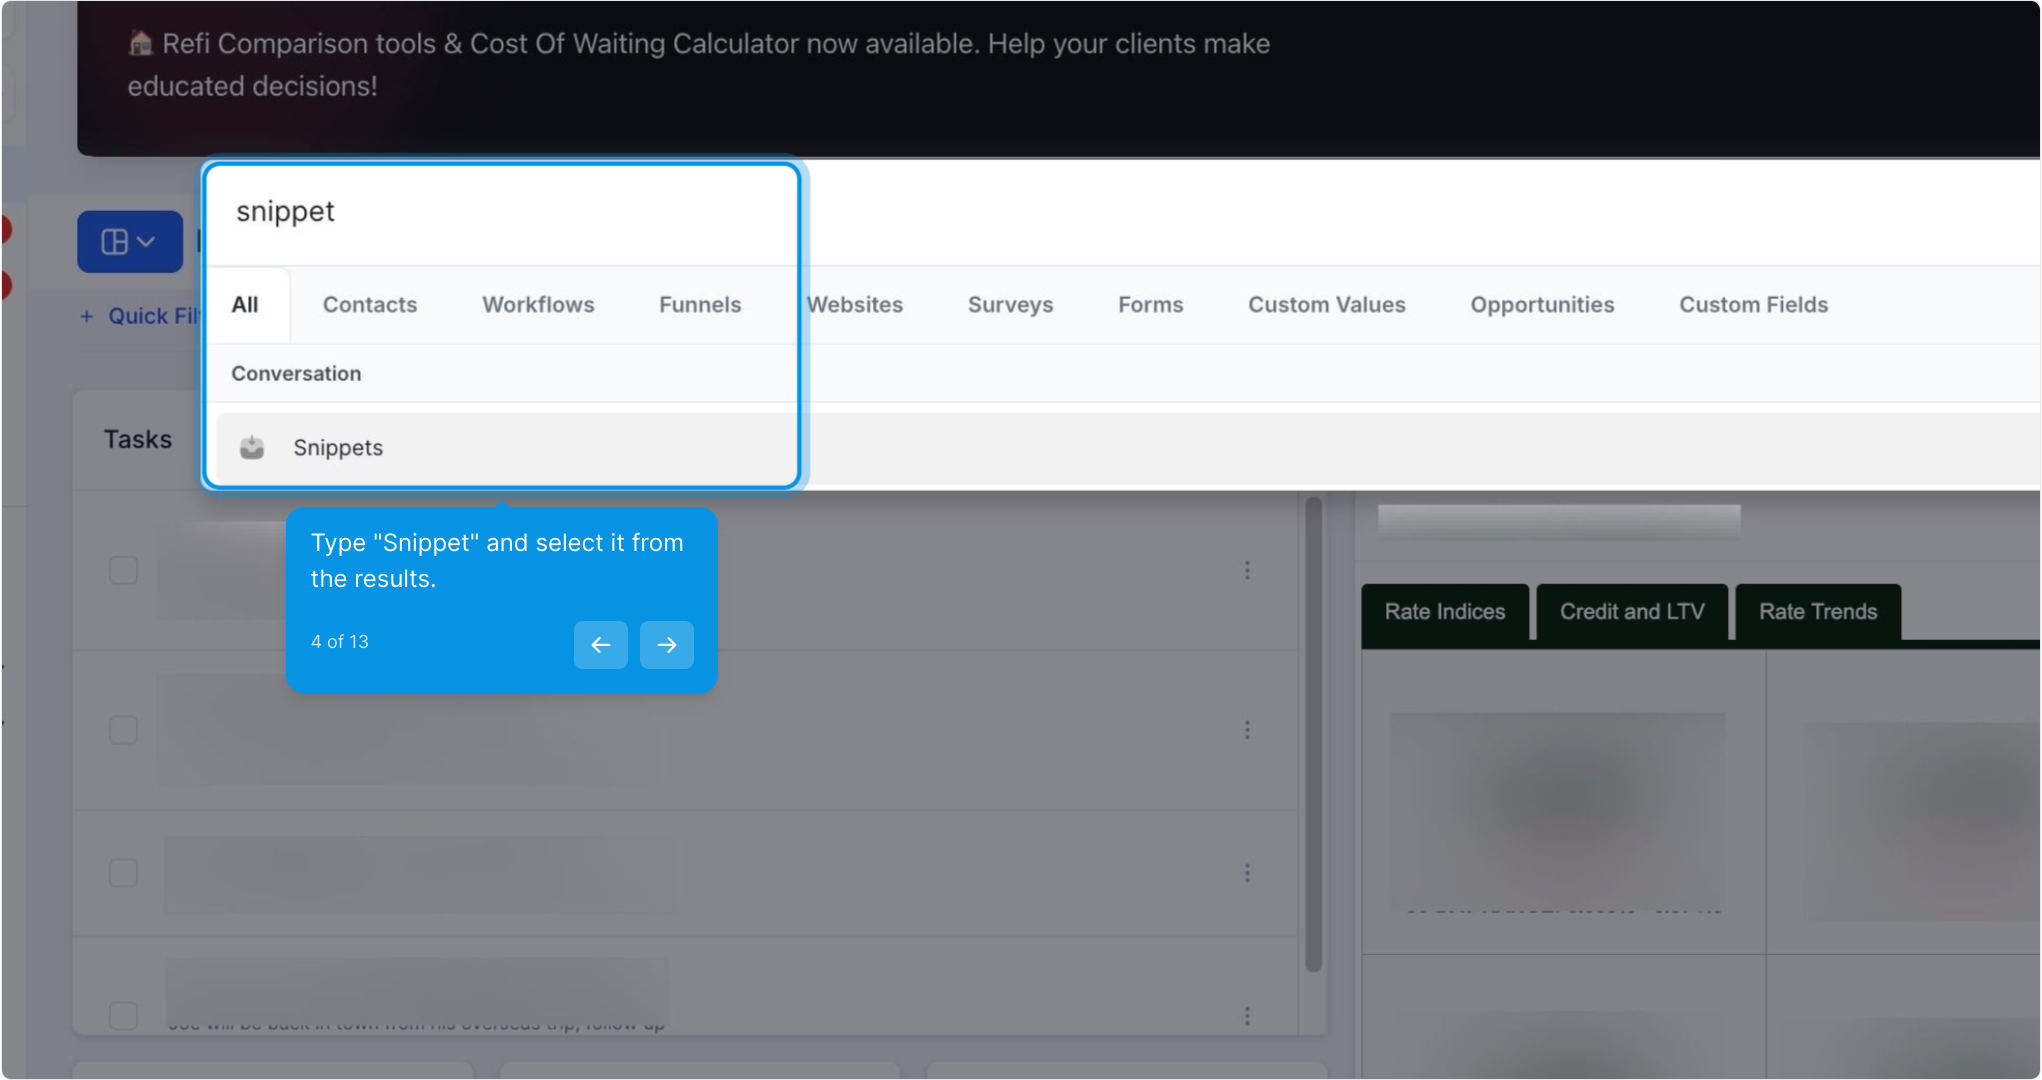2042x1080 pixels.
Task: Go to previous tour step arrow
Action: point(600,645)
